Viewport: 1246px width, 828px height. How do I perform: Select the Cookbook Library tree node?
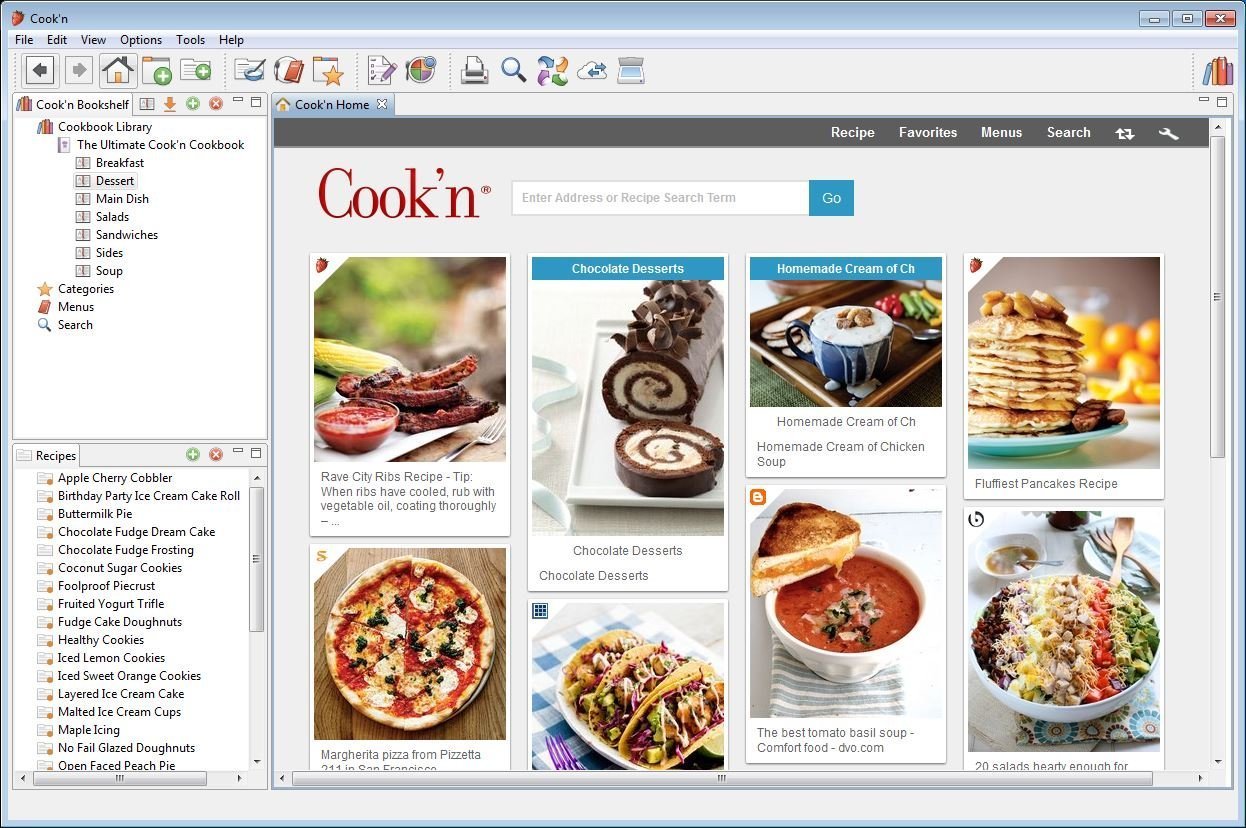point(104,127)
